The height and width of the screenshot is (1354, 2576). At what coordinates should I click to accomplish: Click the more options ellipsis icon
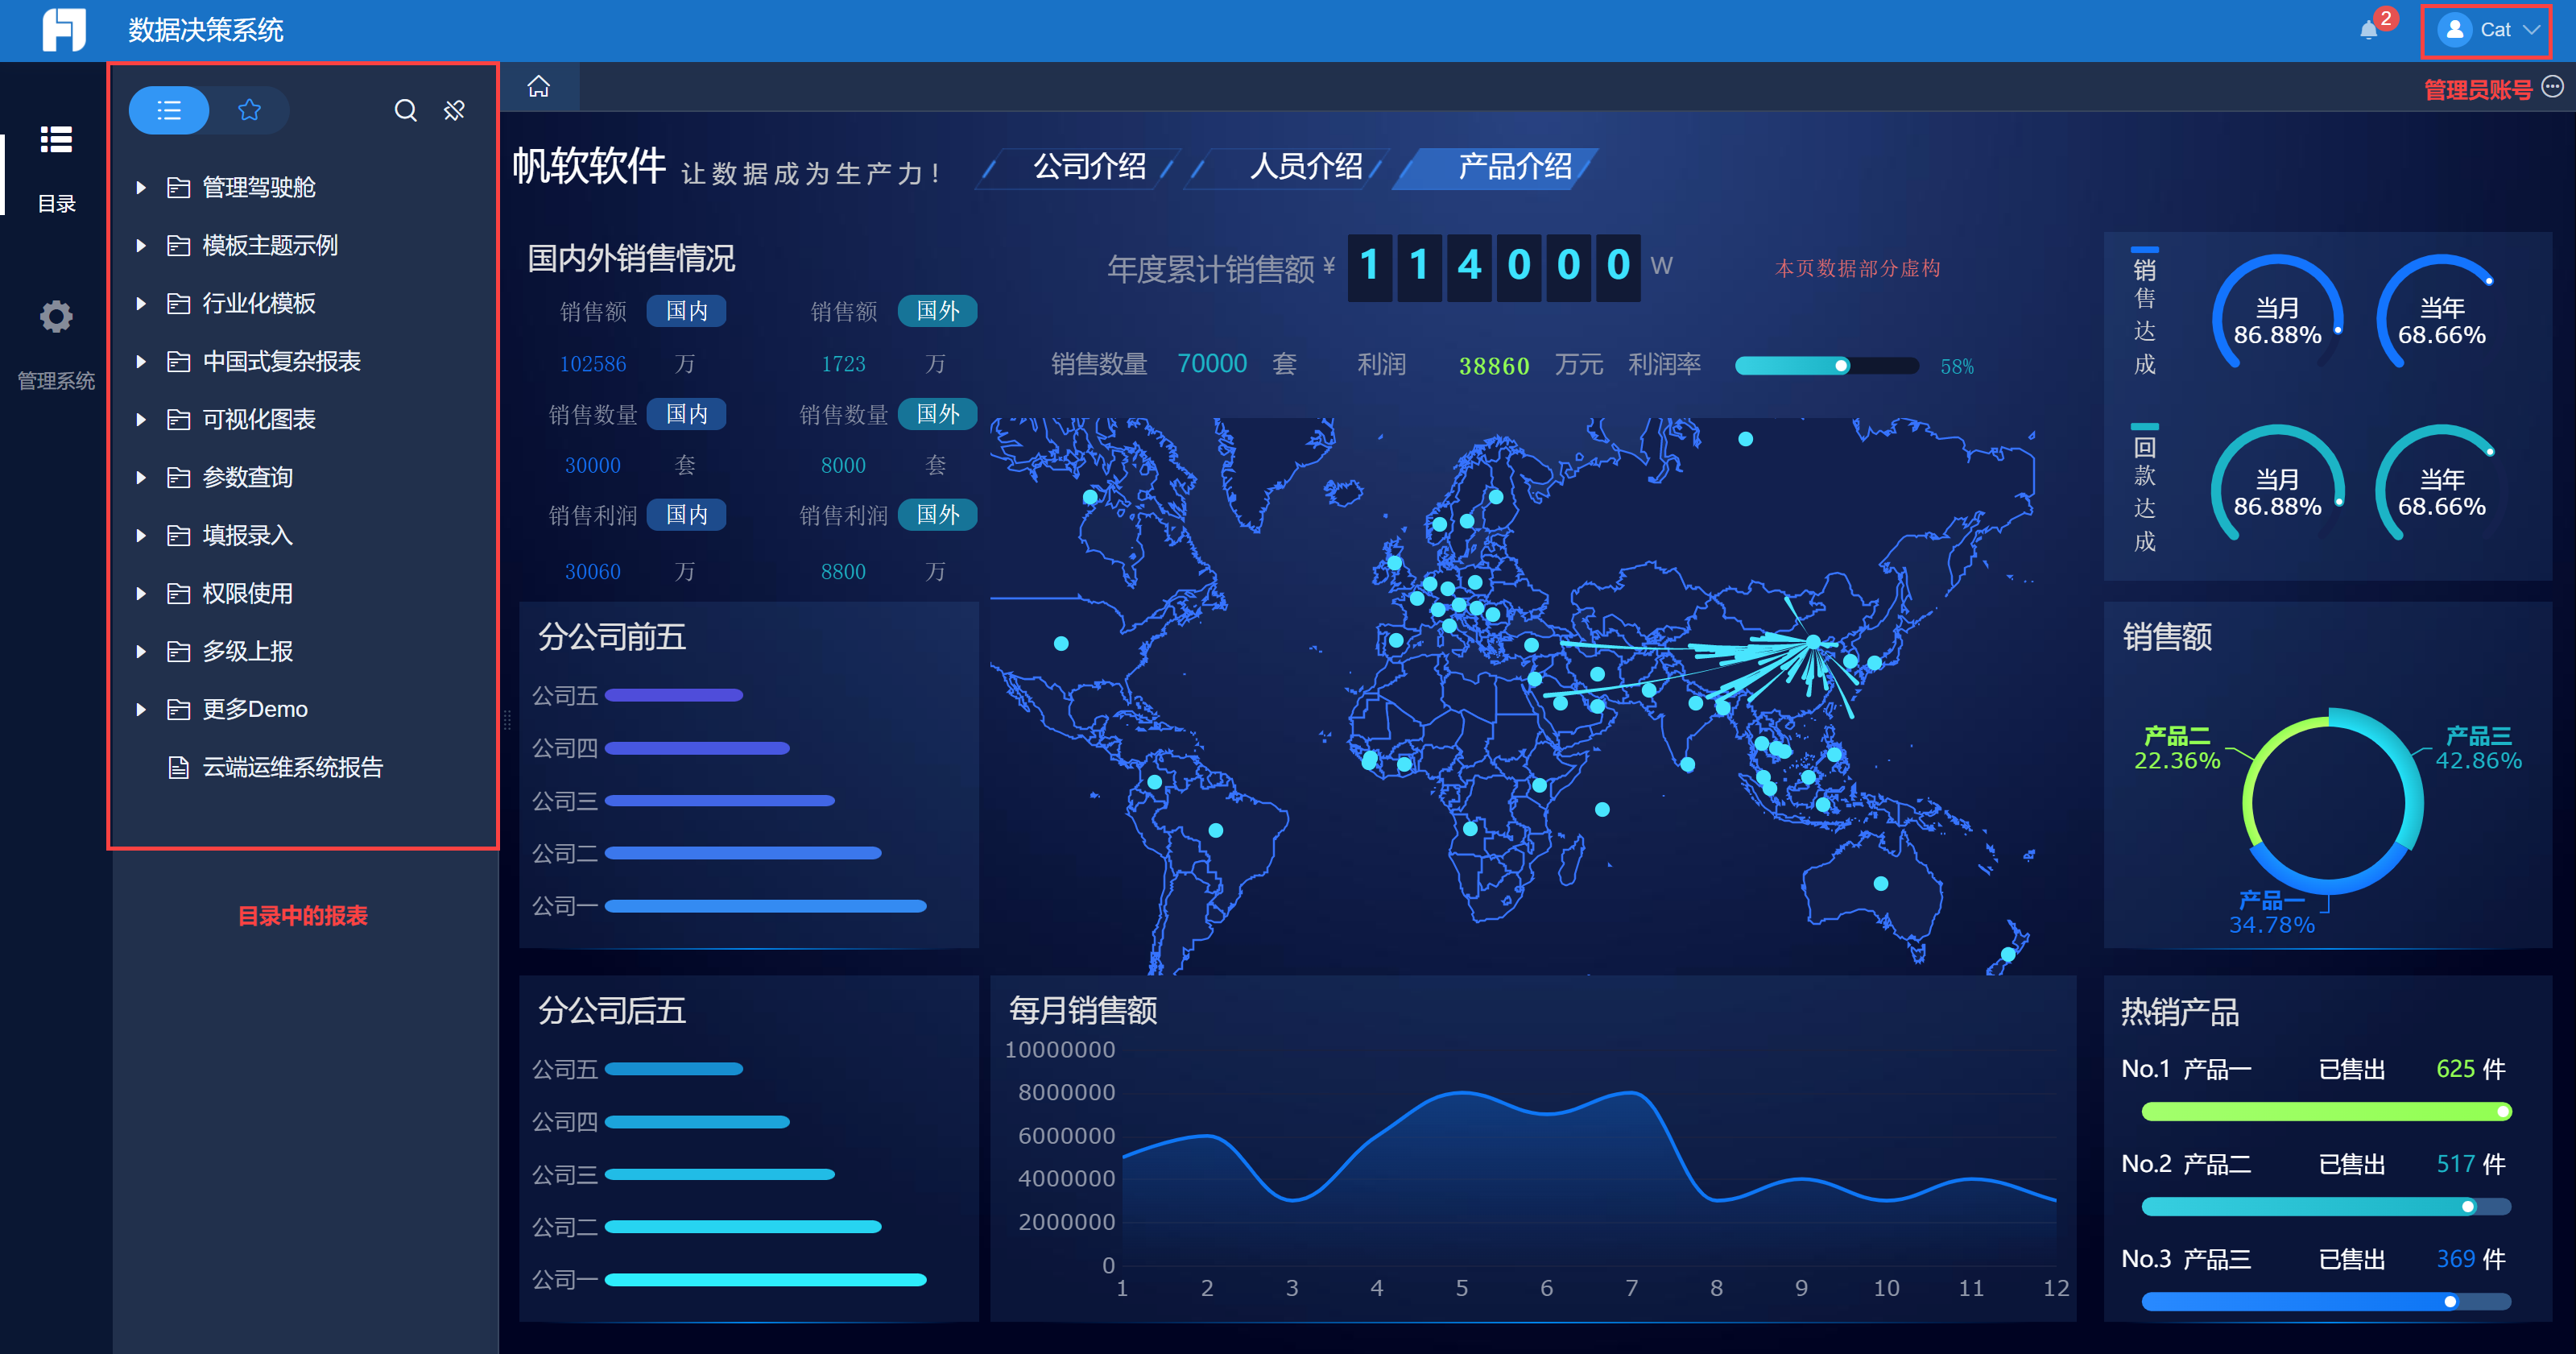point(2553,87)
